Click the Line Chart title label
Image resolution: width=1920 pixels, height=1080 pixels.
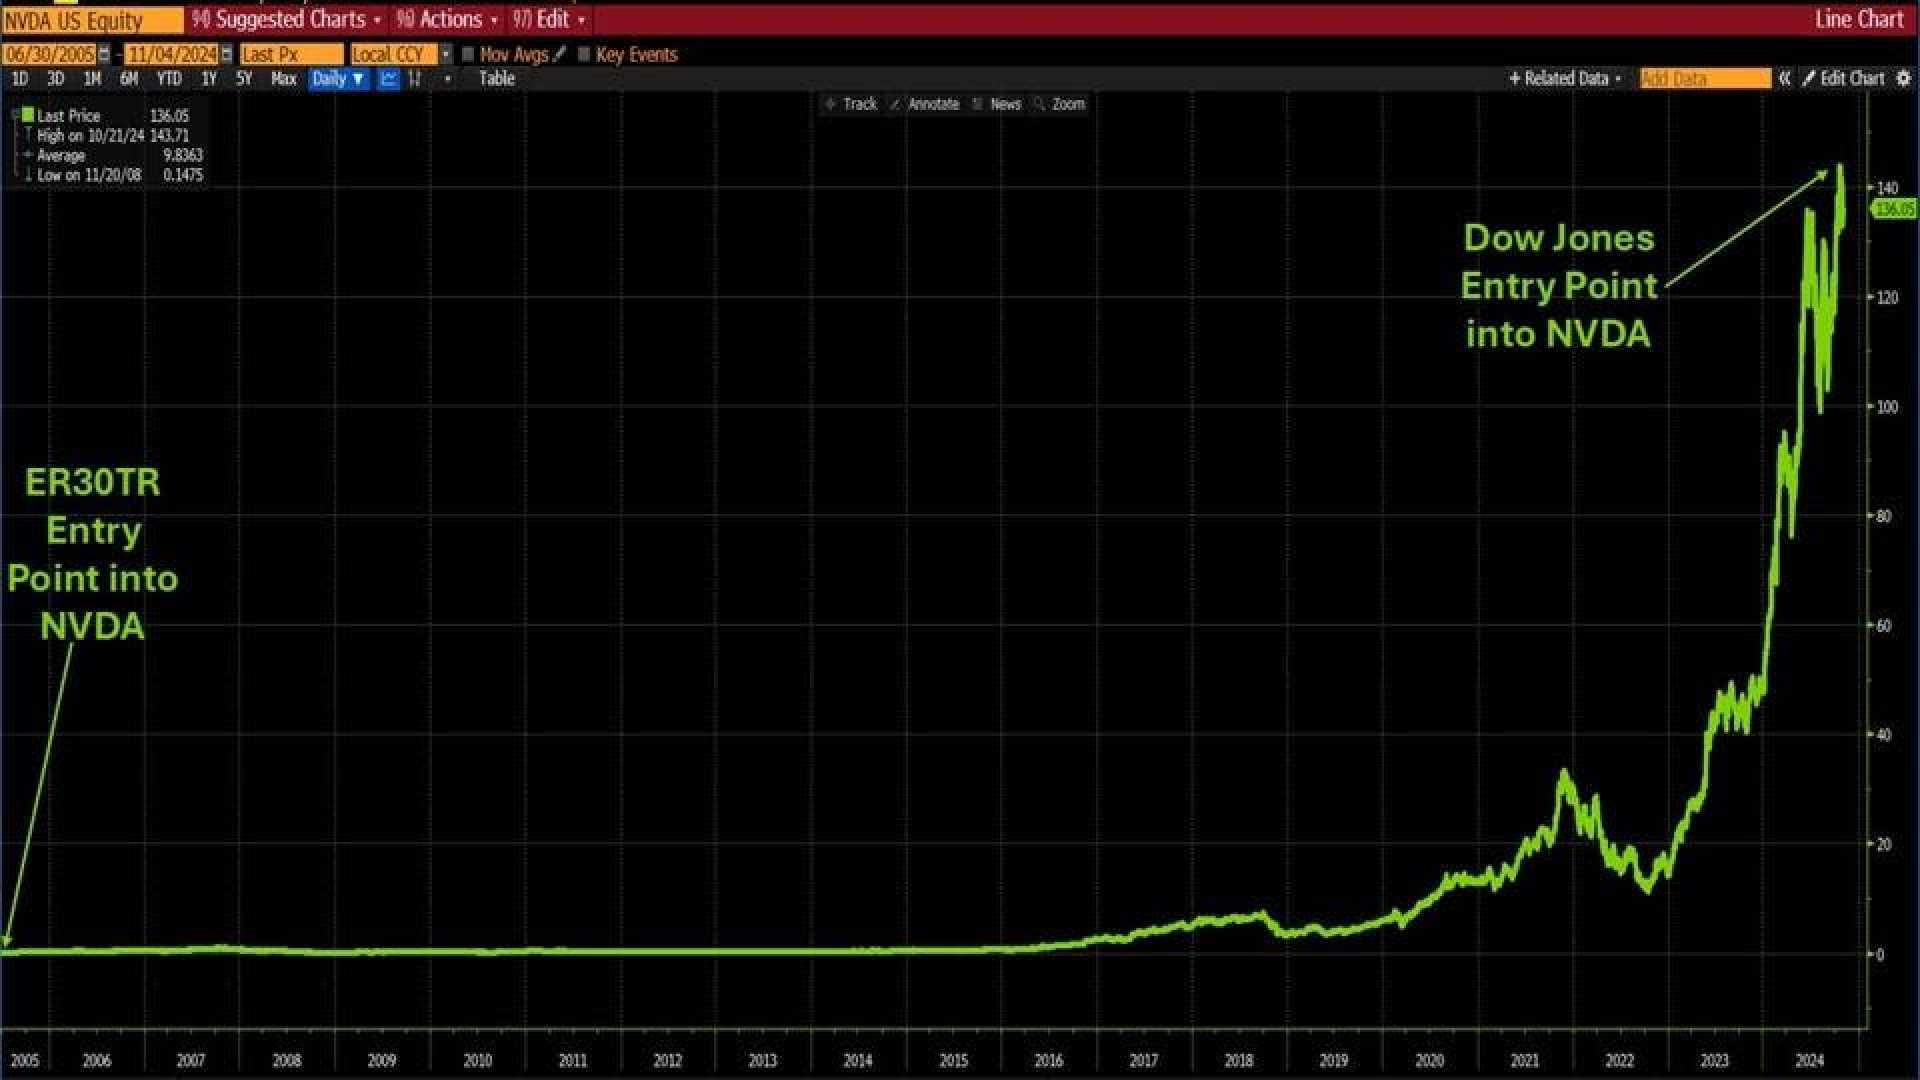1859,19
